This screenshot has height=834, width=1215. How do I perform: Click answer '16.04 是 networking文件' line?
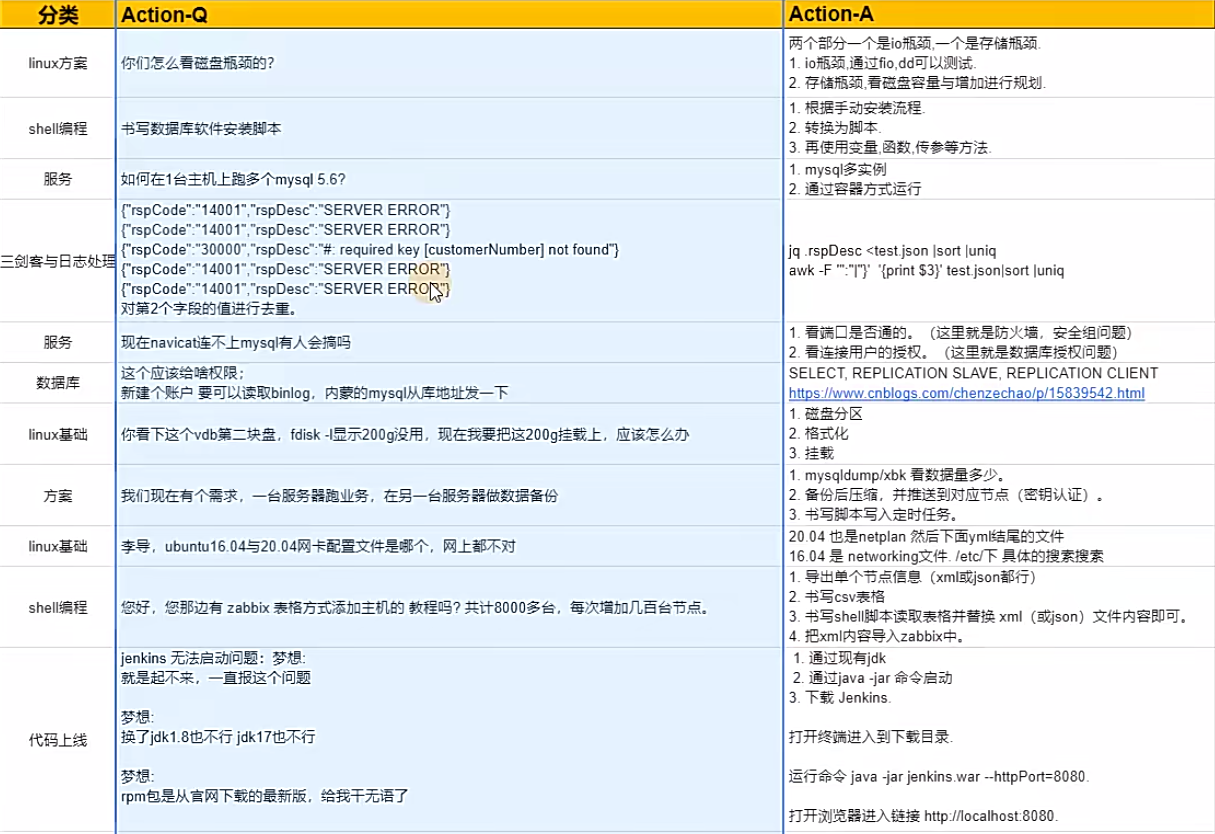point(946,556)
